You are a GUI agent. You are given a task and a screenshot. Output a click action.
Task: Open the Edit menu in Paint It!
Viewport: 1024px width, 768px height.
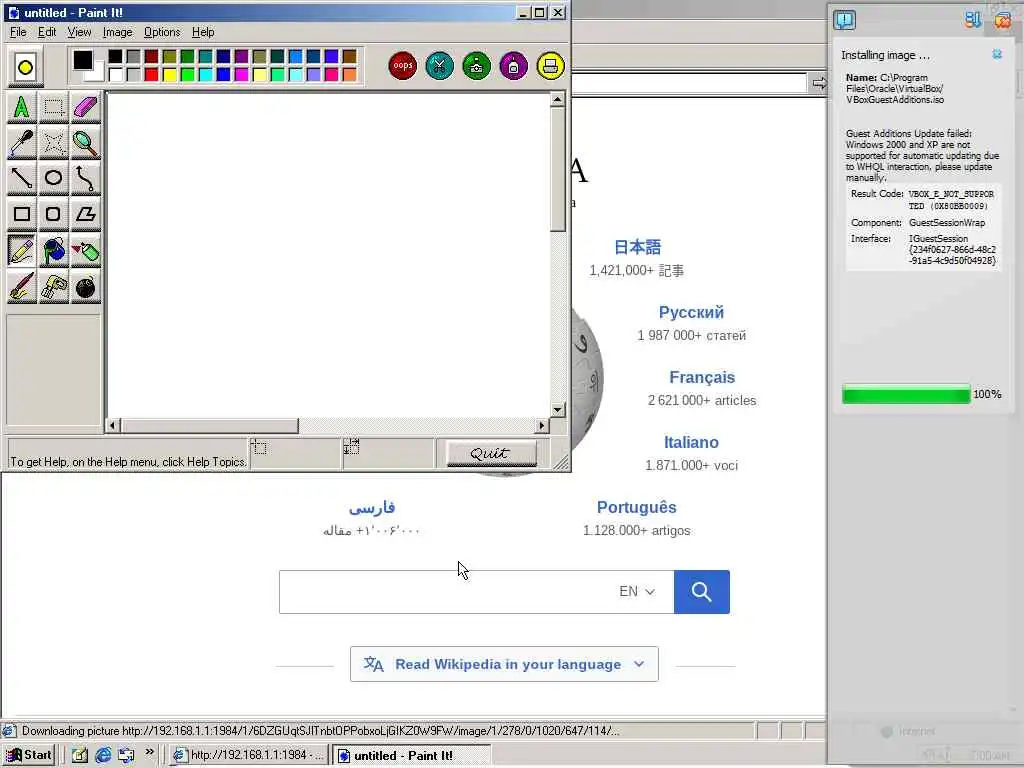click(46, 32)
